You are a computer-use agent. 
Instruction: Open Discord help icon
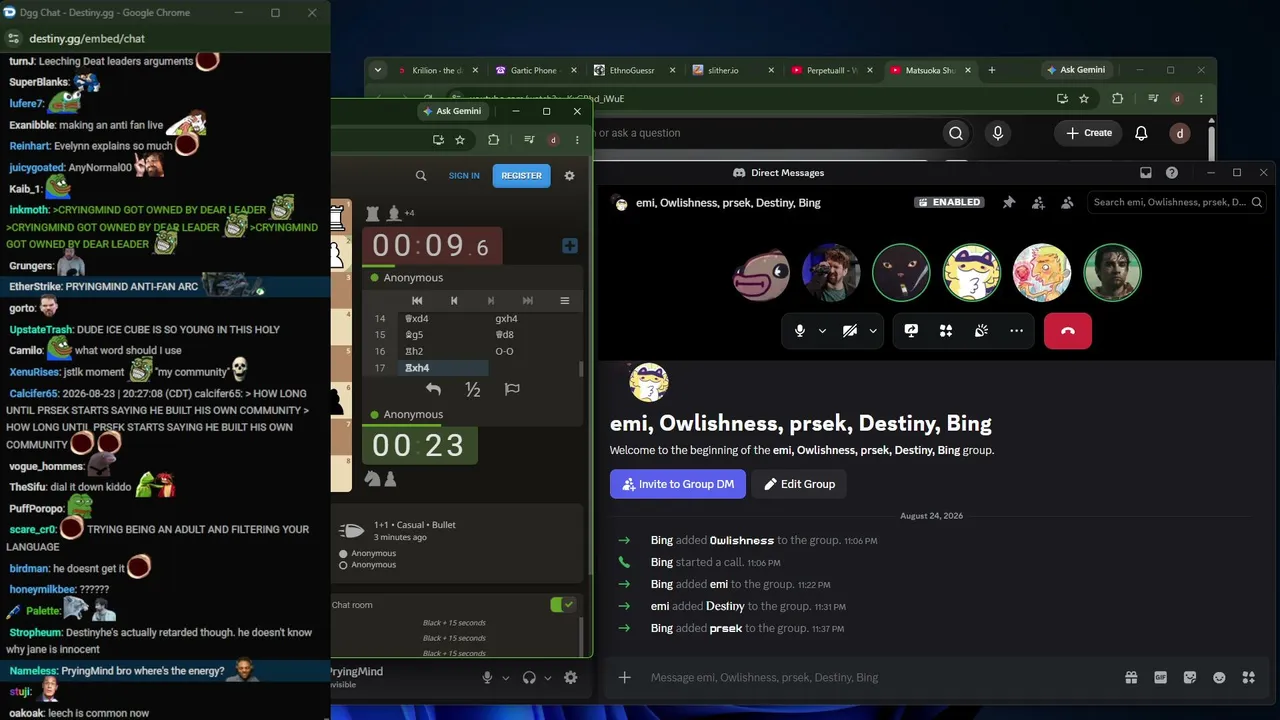click(1172, 172)
